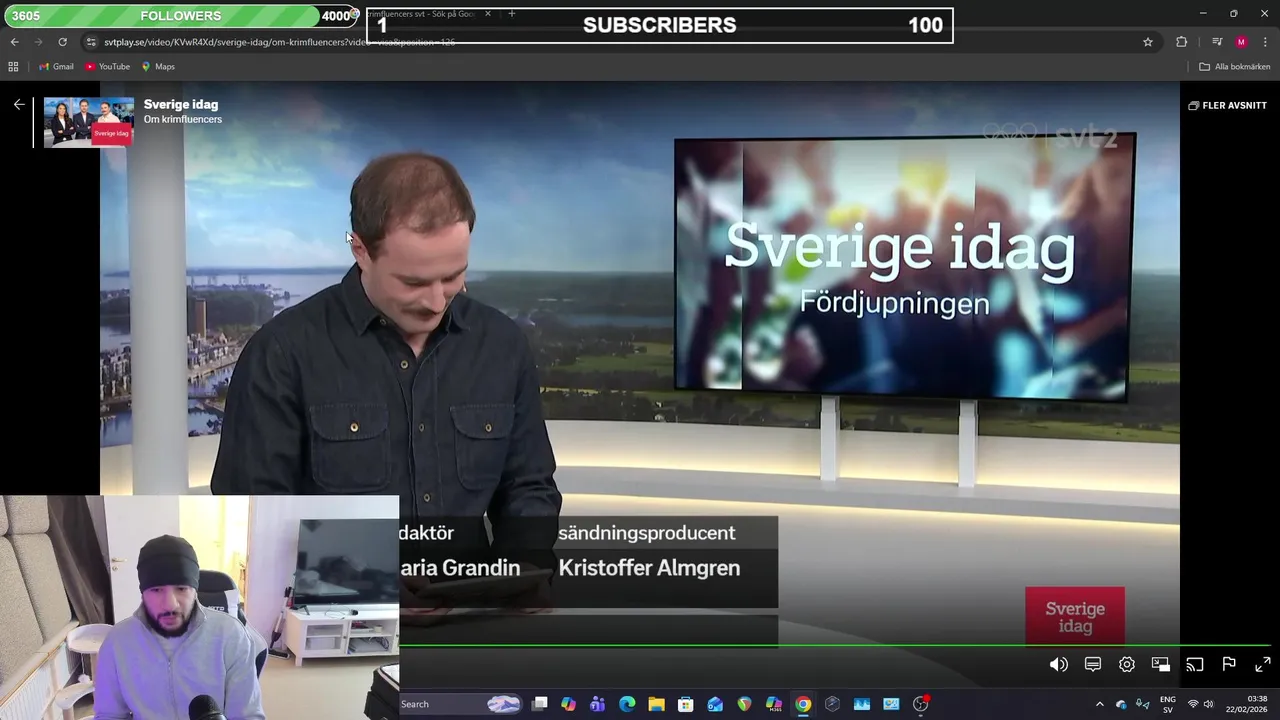This screenshot has height=720, width=1280.
Task: Switch the ENG SV input language
Action: tap(1168, 704)
